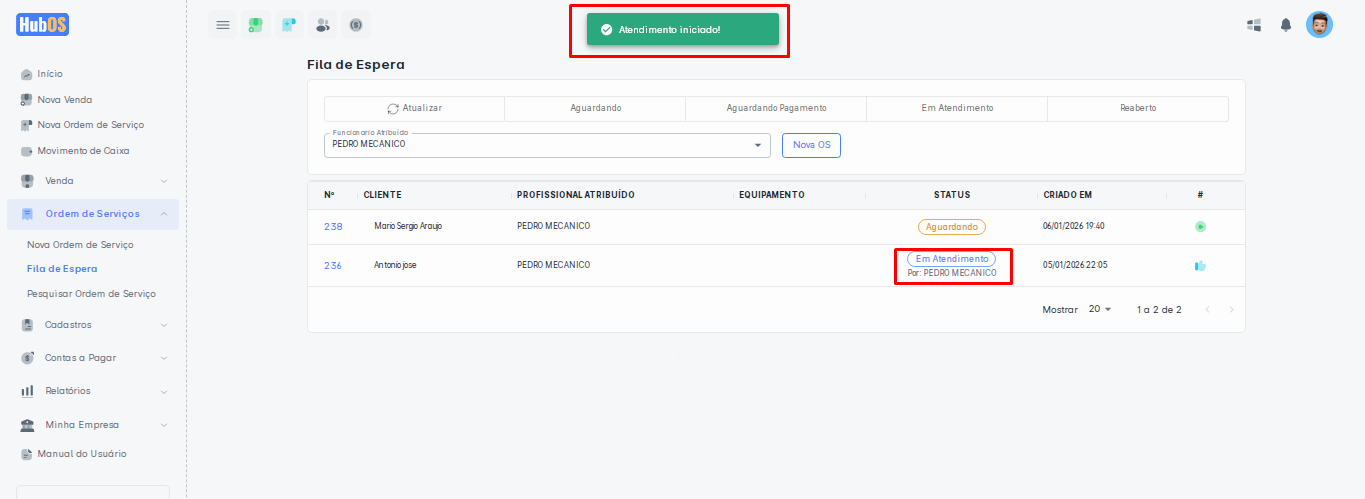Open the customers people icon in toolbar
The image size is (1365, 499).
(322, 25)
